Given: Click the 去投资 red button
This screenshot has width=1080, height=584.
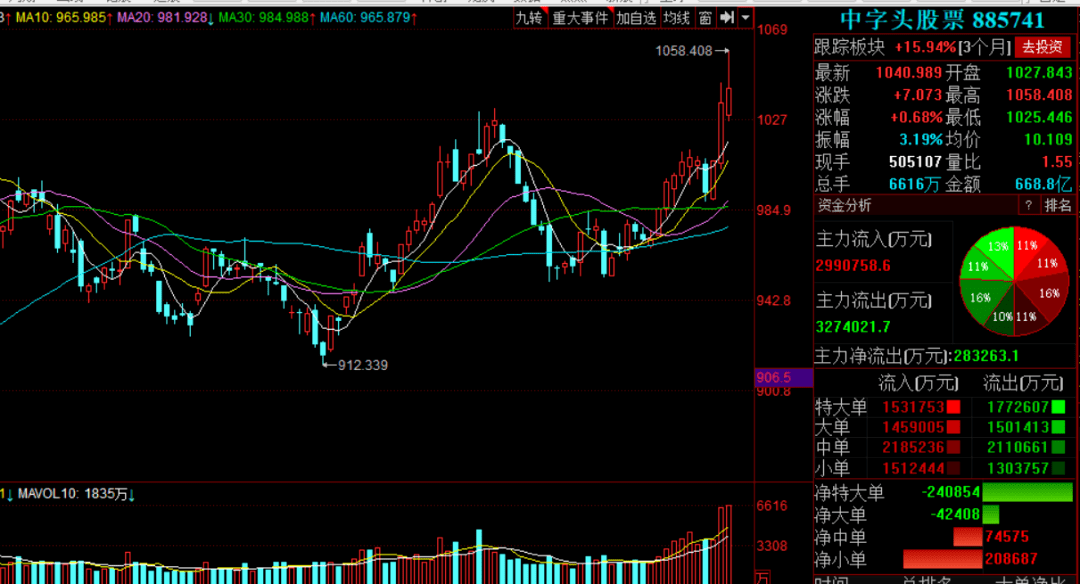Looking at the screenshot, I should [x=1042, y=47].
